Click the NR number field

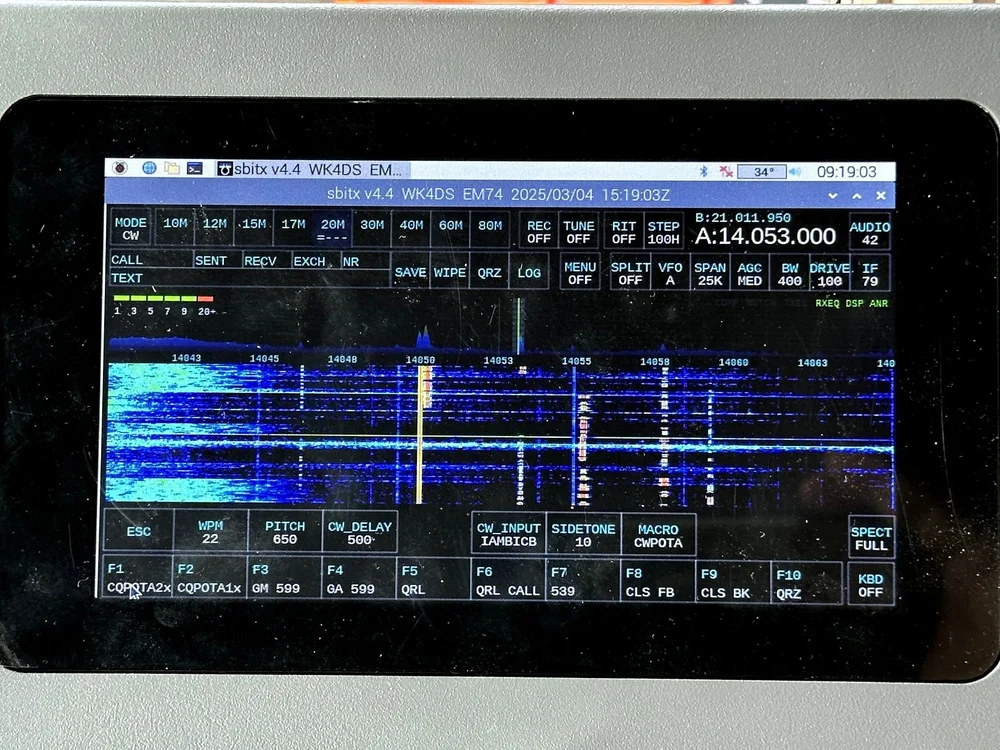click(x=365, y=261)
